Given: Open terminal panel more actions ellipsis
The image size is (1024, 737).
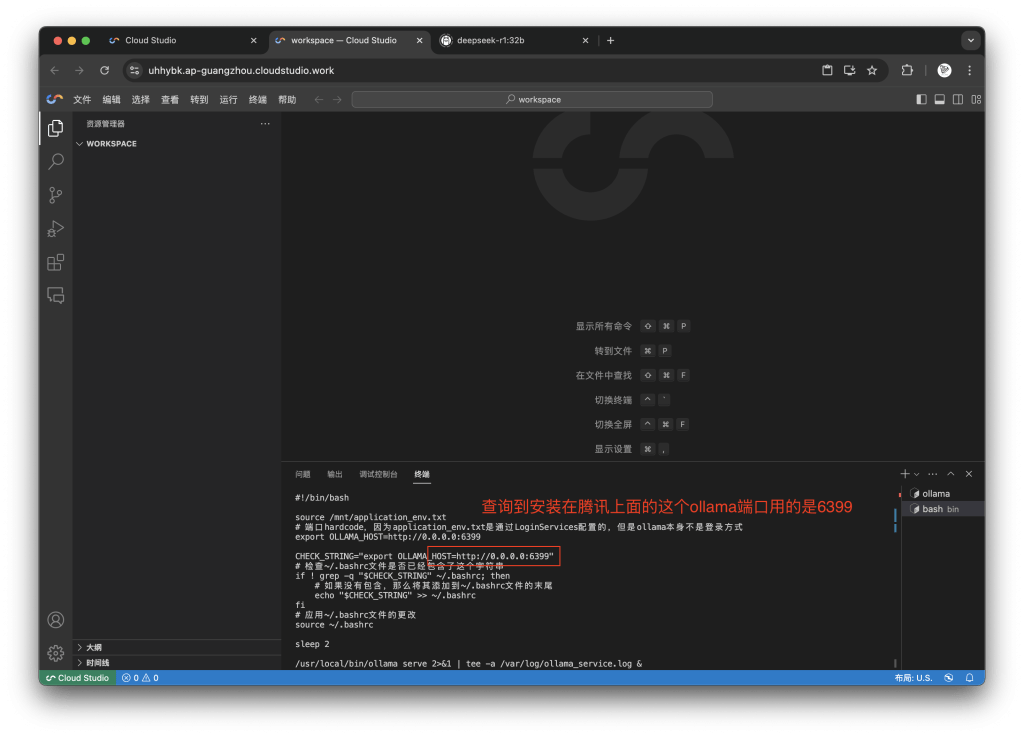Looking at the screenshot, I should click(x=933, y=474).
